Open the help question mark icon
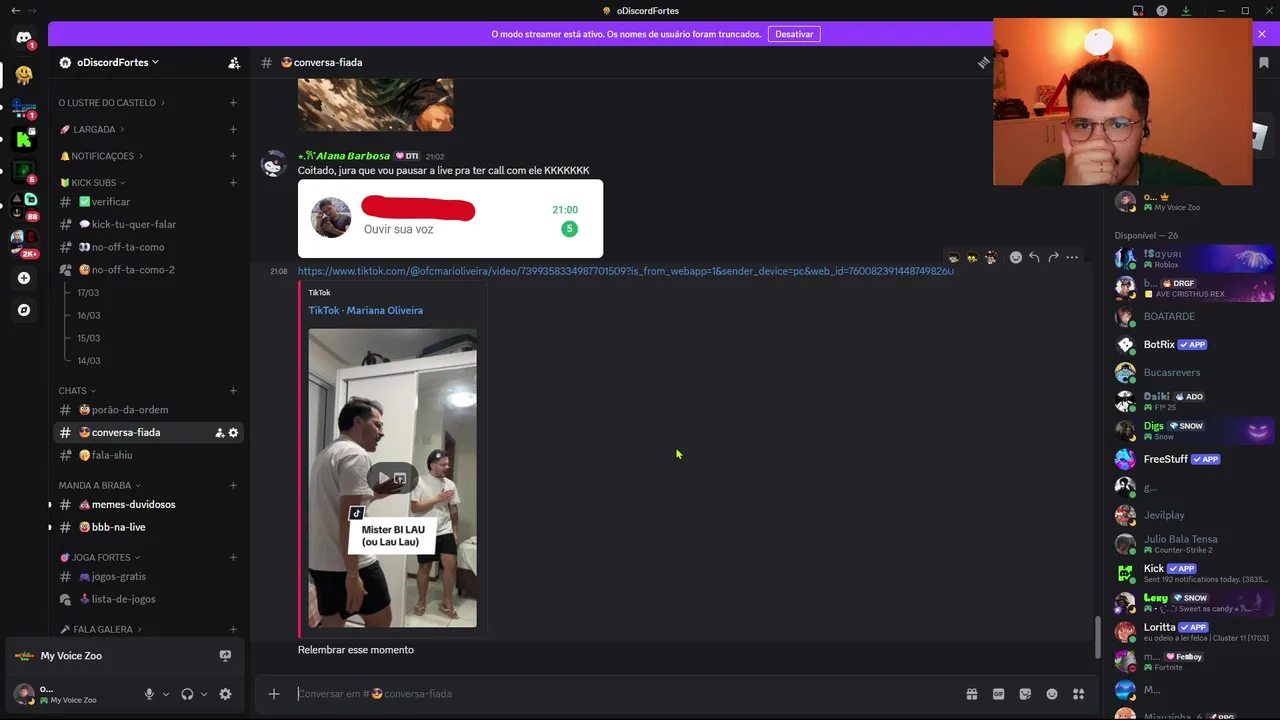1280x720 pixels. [x=1162, y=11]
